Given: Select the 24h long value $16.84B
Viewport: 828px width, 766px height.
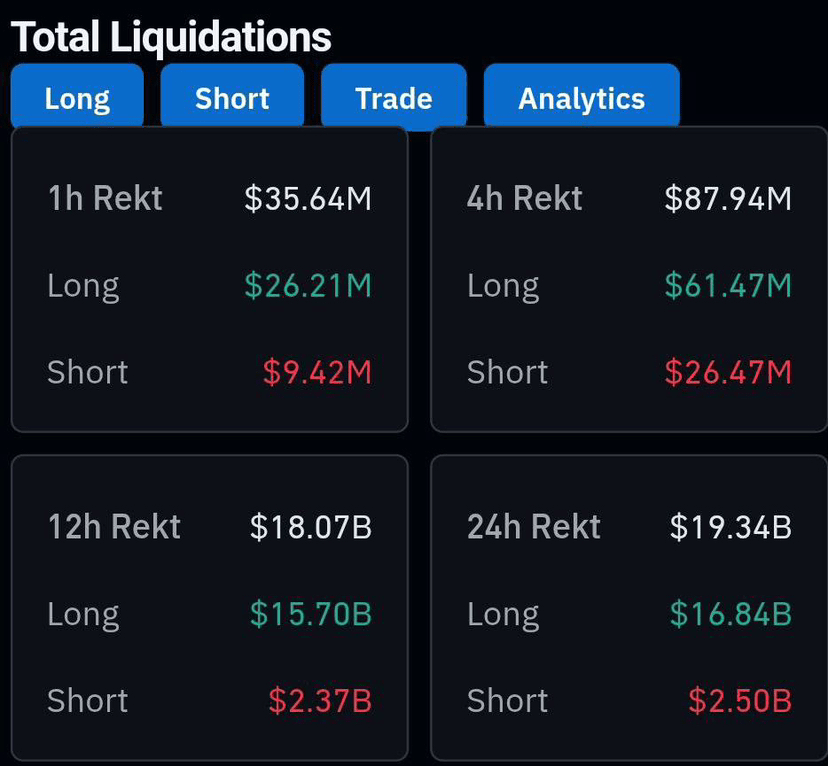Looking at the screenshot, I should click(x=731, y=613).
